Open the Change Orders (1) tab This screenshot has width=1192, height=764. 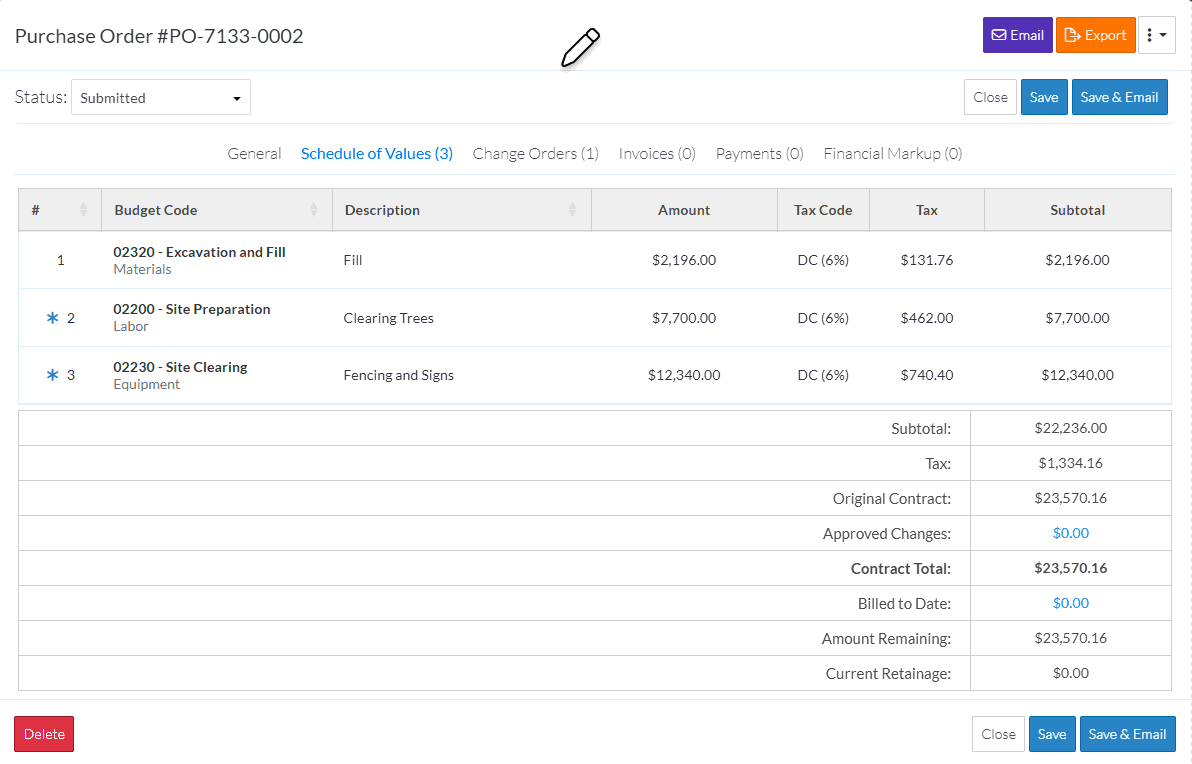536,154
